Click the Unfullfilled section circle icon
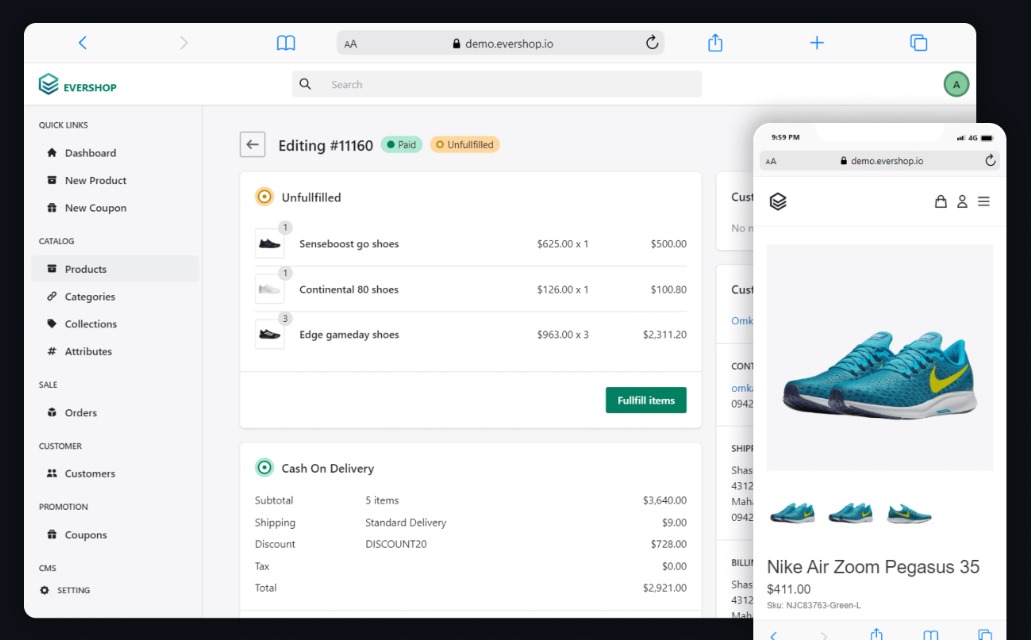Image resolution: width=1031 pixels, height=640 pixels. point(264,197)
